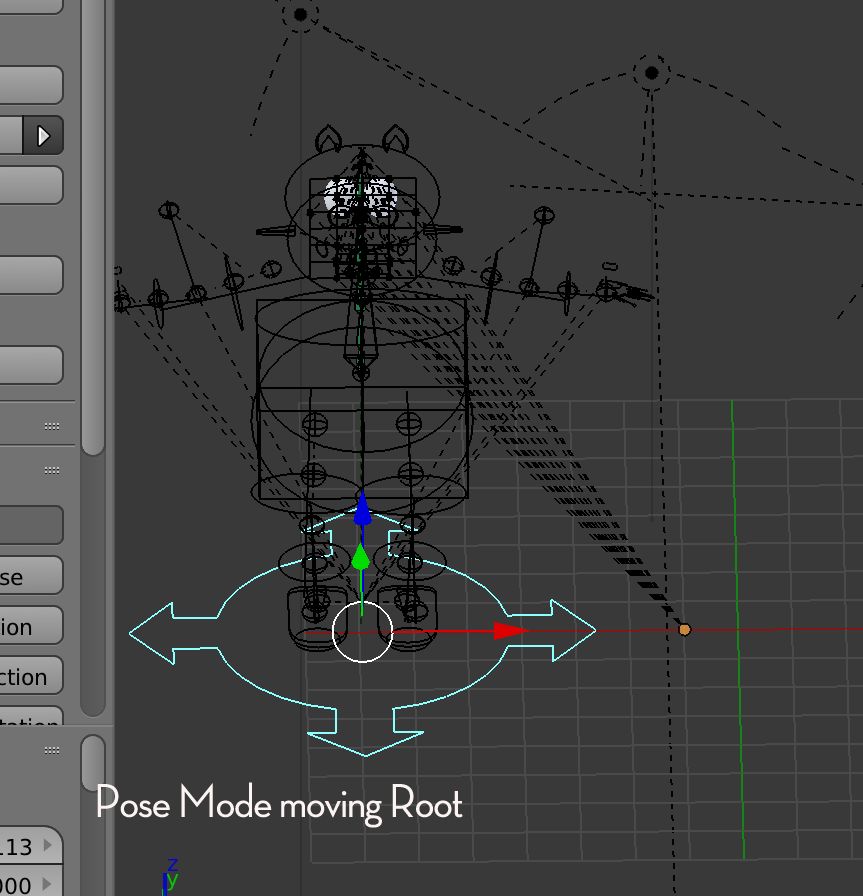This screenshot has height=896, width=863.
Task: Click the white circle at the manipulator center
Action: click(362, 631)
